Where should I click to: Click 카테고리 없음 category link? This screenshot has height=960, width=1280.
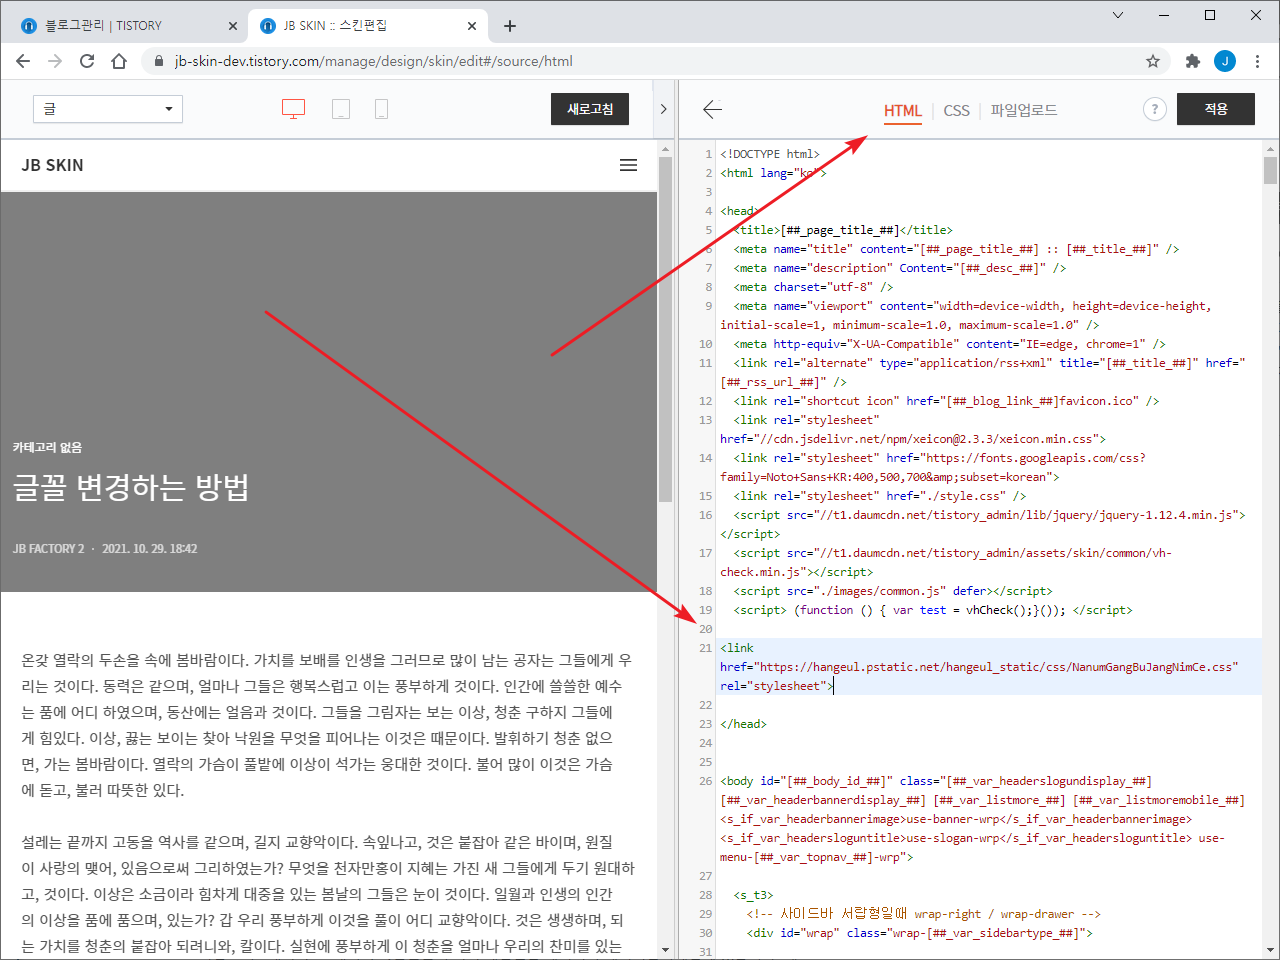(x=47, y=447)
